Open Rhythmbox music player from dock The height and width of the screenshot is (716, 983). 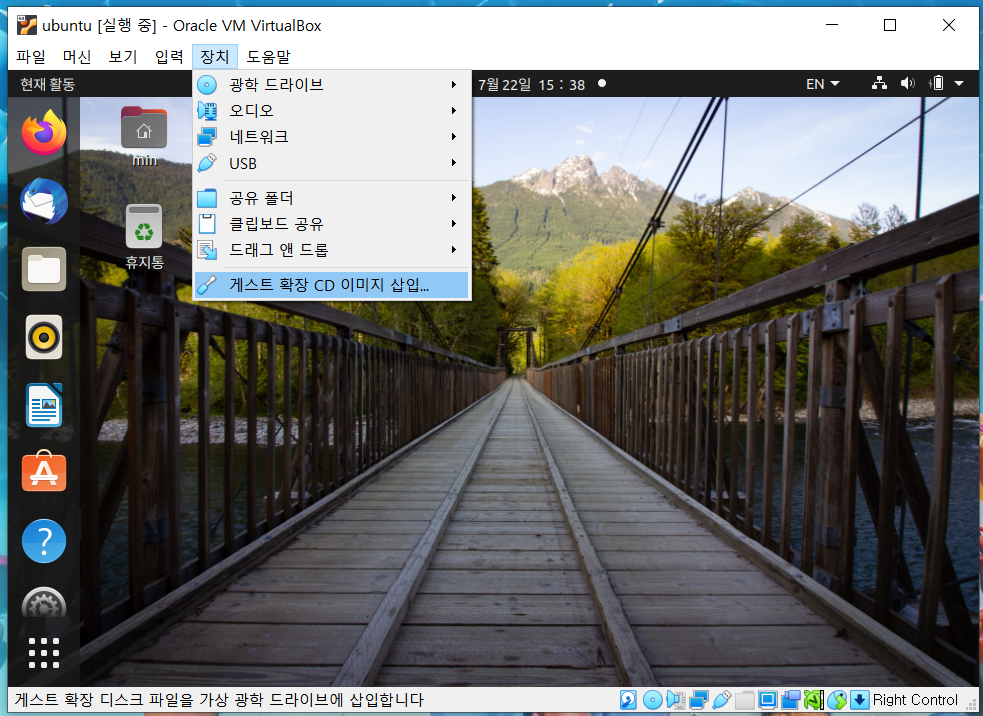pos(44,337)
